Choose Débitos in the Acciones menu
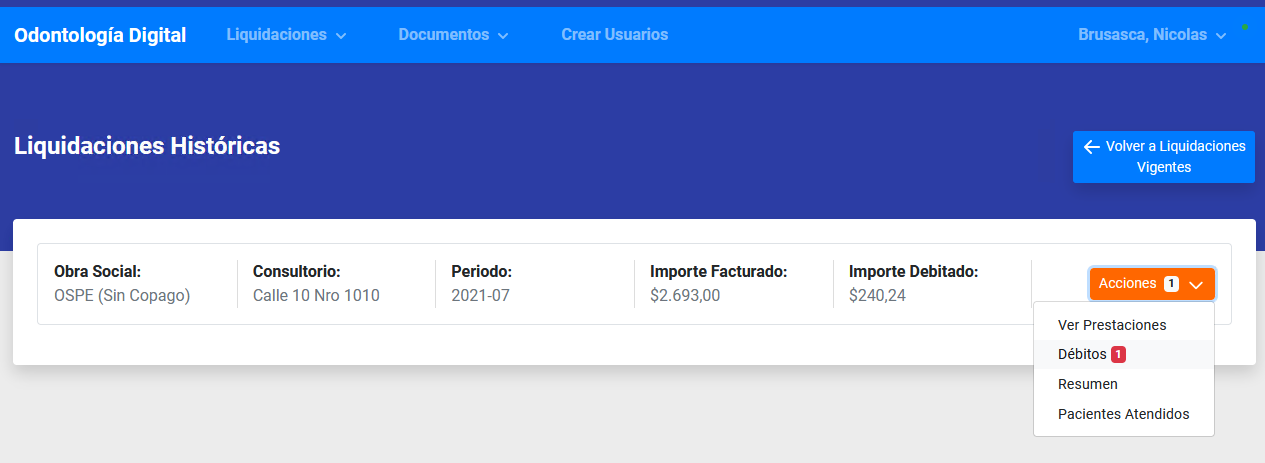 [x=1082, y=354]
